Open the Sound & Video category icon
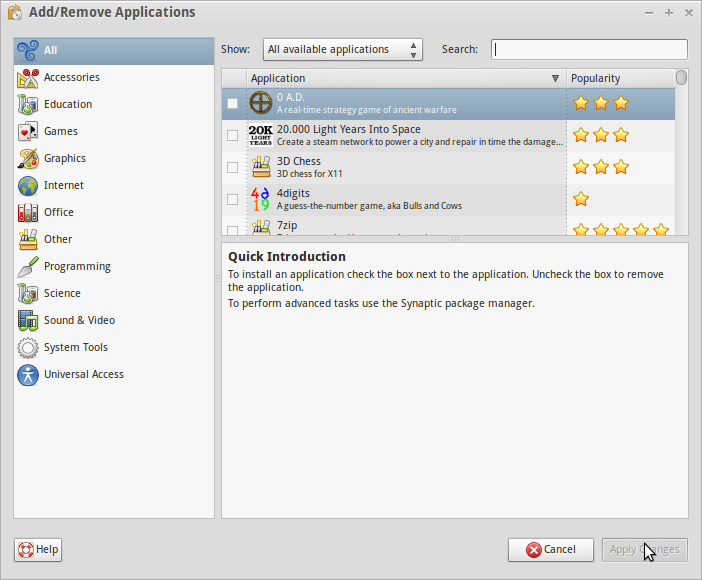This screenshot has width=702, height=580. click(x=28, y=321)
